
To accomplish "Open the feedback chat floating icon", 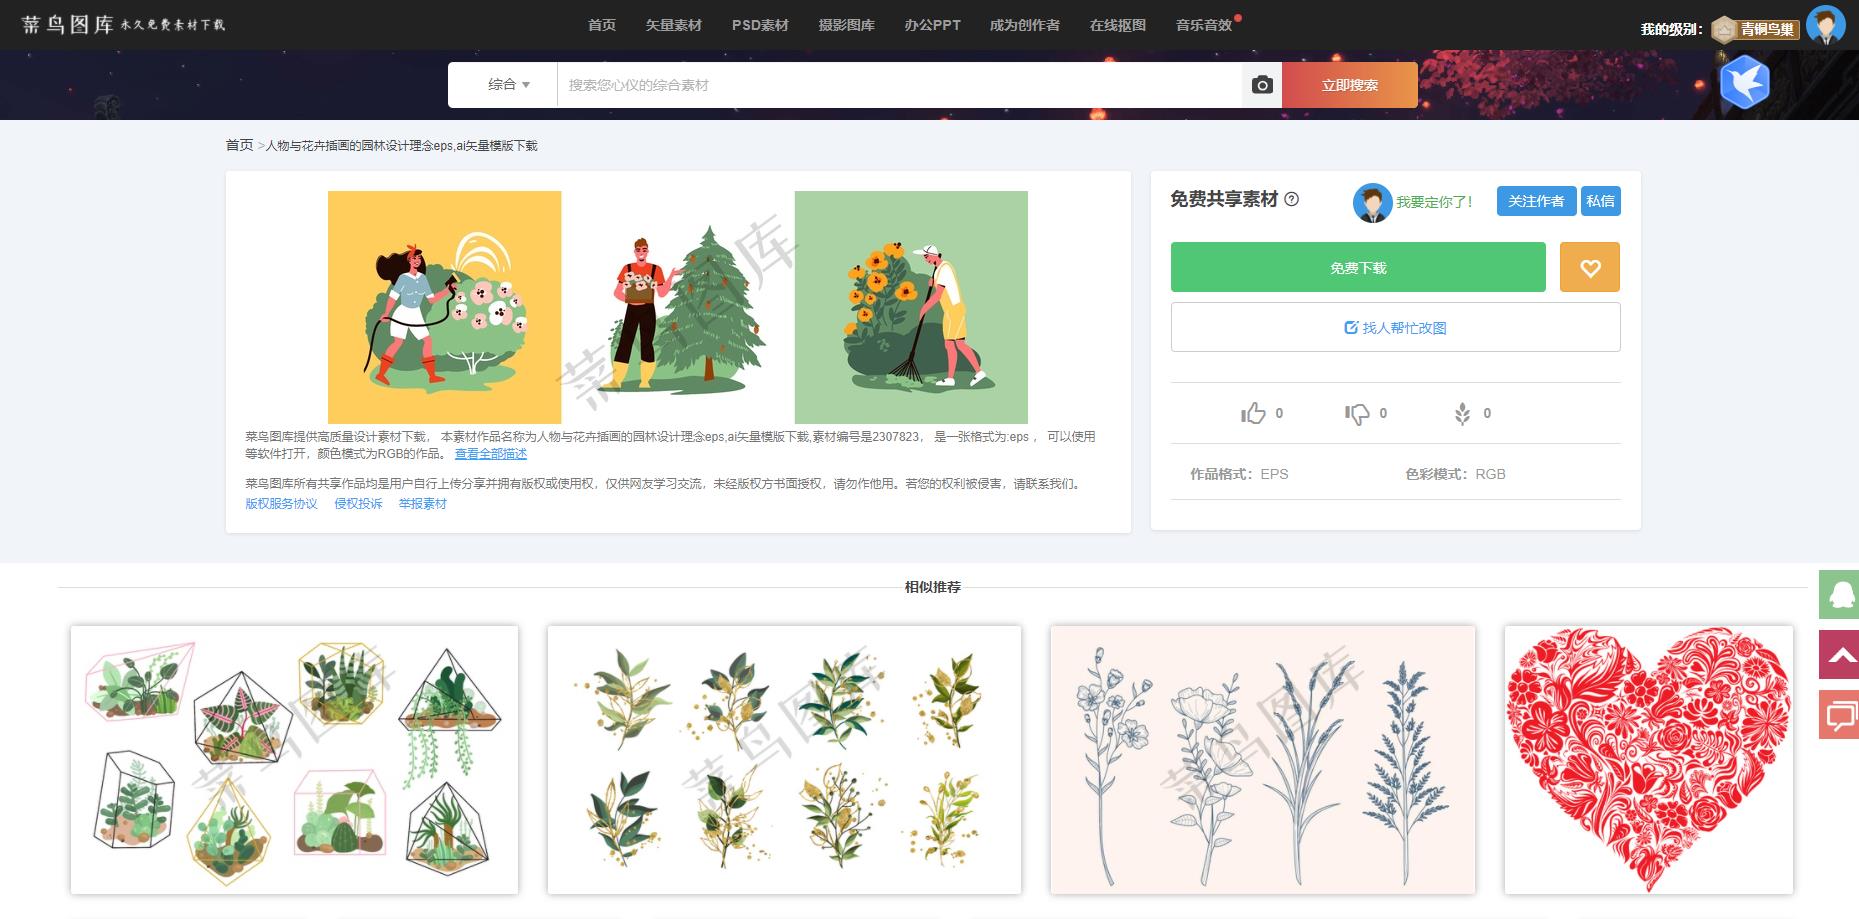I will click(x=1838, y=715).
